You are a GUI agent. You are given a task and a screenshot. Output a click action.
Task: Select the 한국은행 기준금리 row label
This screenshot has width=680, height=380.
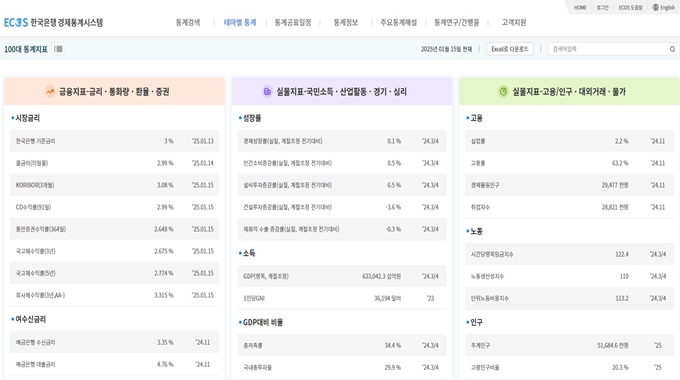click(36, 141)
